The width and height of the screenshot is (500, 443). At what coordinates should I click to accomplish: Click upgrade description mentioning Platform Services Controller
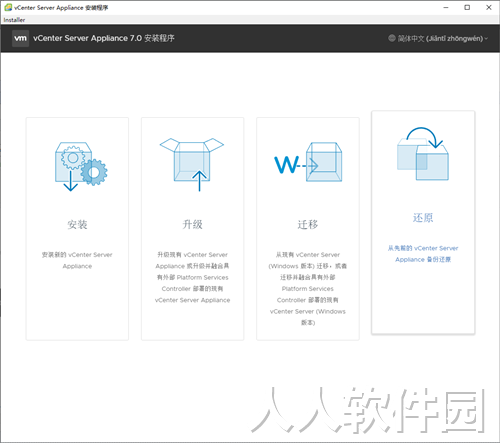click(192, 277)
